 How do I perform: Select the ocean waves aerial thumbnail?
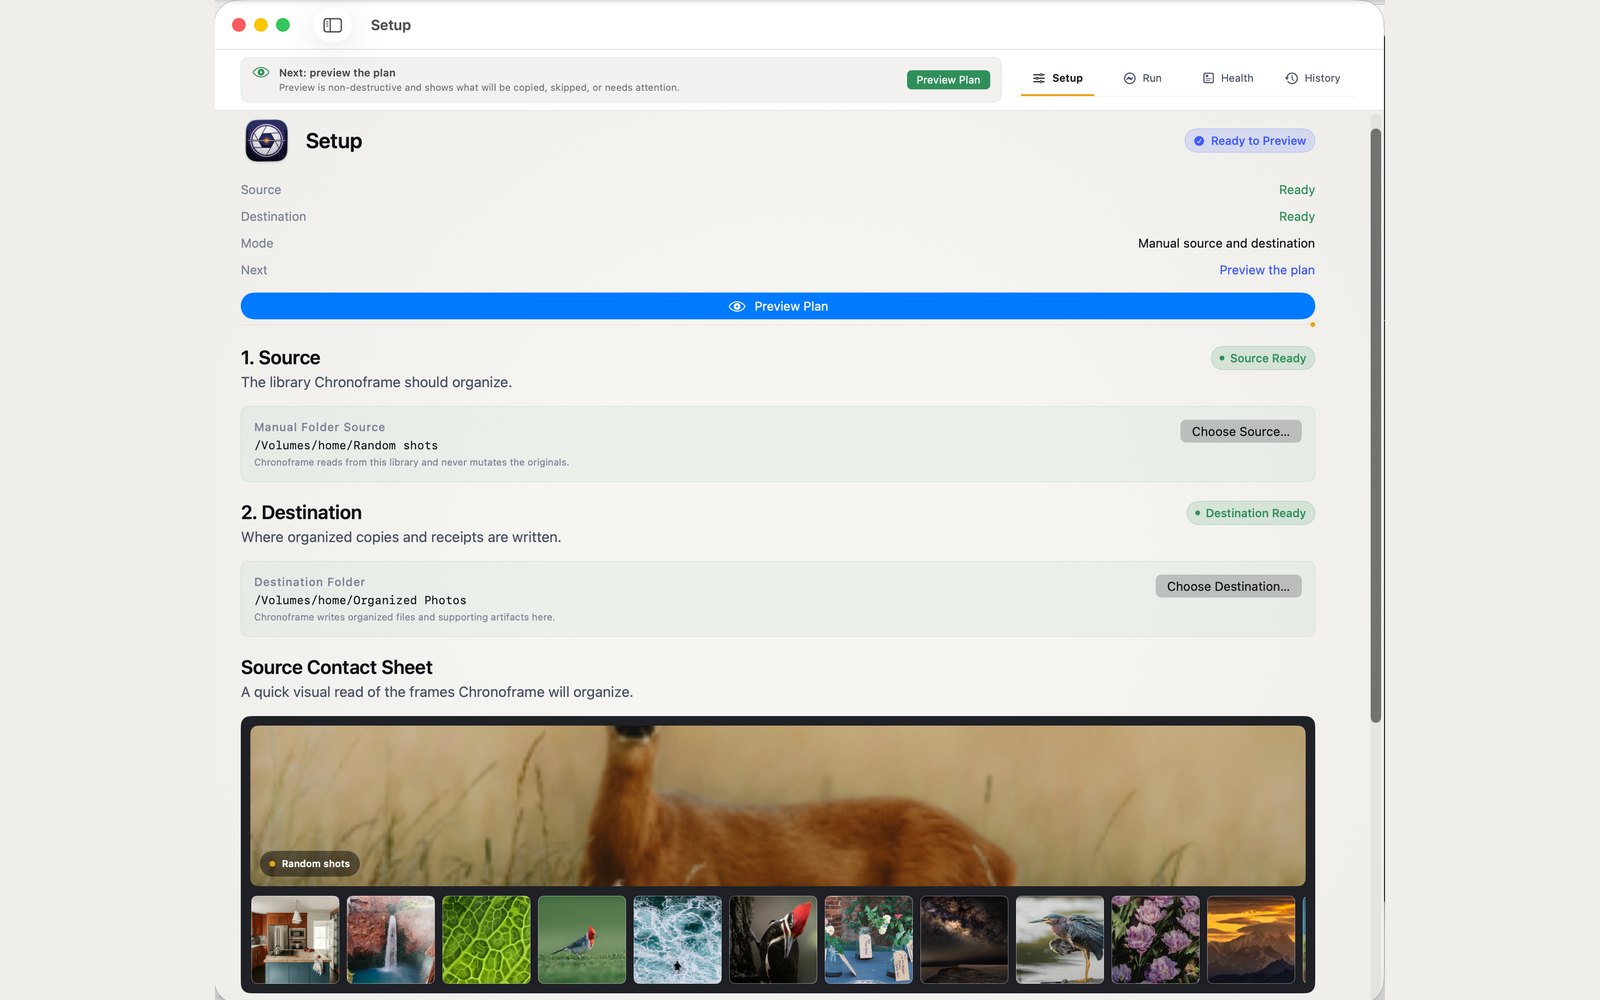(677, 939)
